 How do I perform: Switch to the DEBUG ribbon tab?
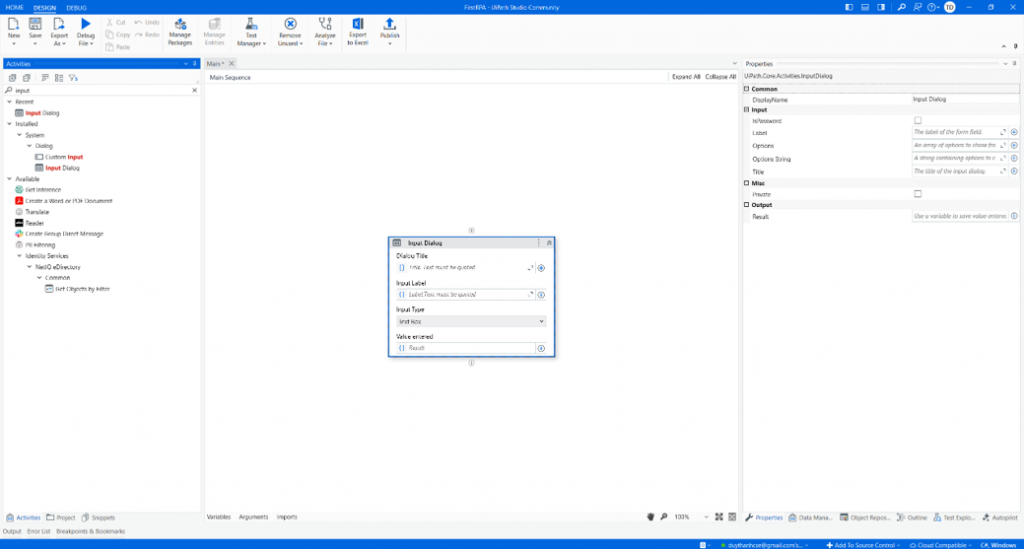pyautogui.click(x=76, y=8)
